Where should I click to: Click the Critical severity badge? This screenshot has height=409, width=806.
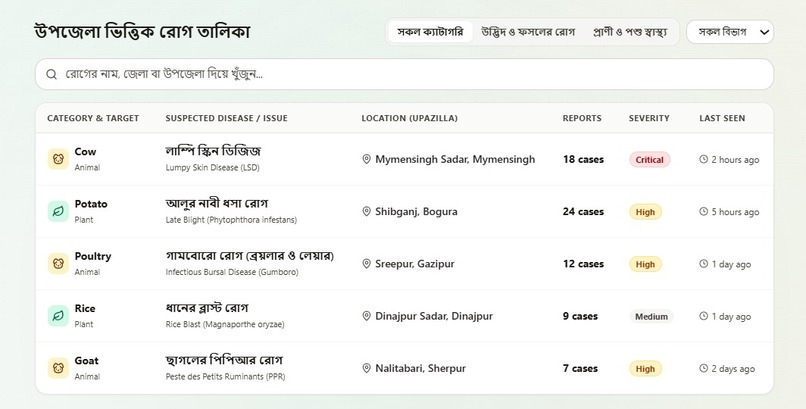pyautogui.click(x=650, y=160)
